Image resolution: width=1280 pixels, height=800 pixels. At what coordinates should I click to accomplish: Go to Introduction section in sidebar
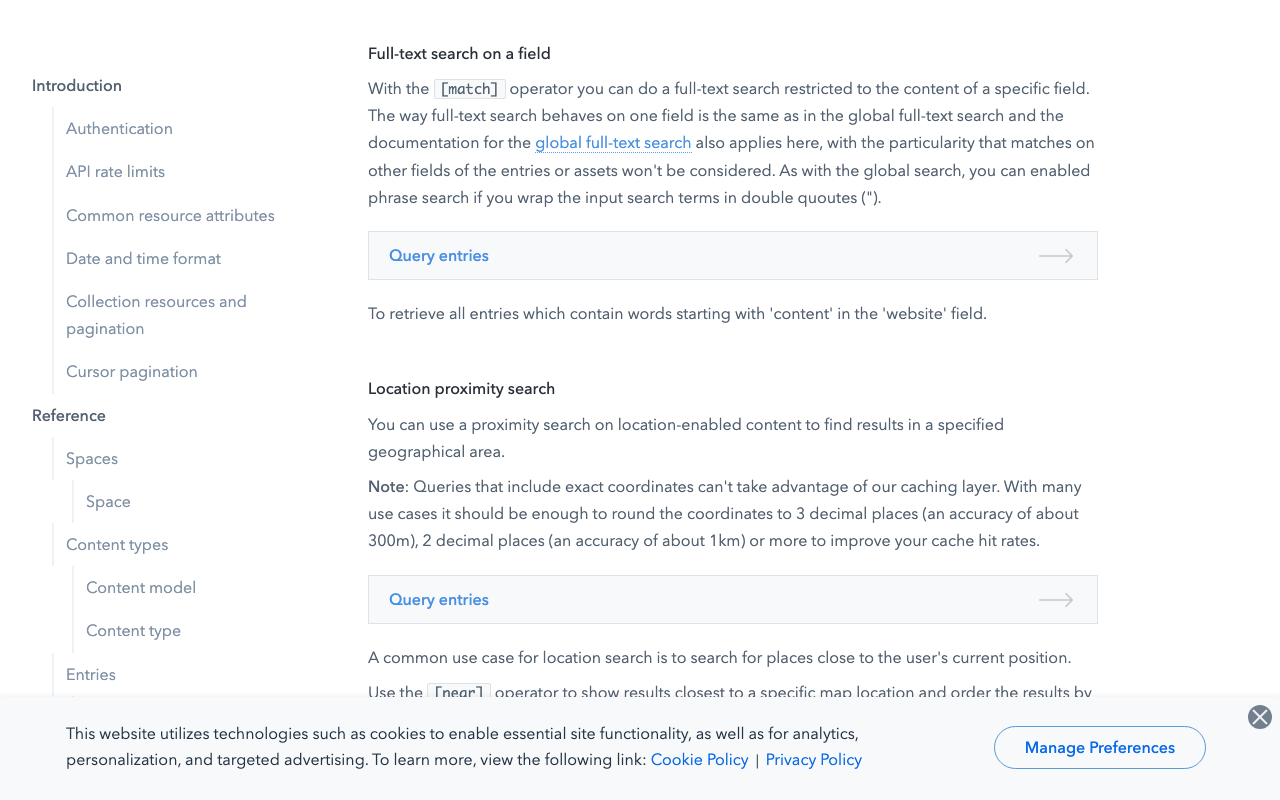click(77, 86)
